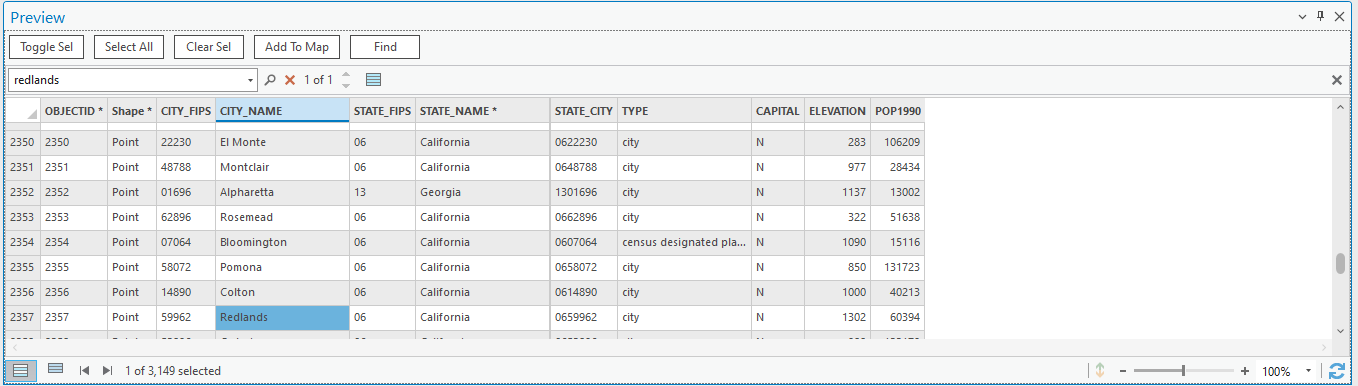Image resolution: width=1358 pixels, height=386 pixels.
Task: Click the Colton cell
Action: [x=282, y=292]
